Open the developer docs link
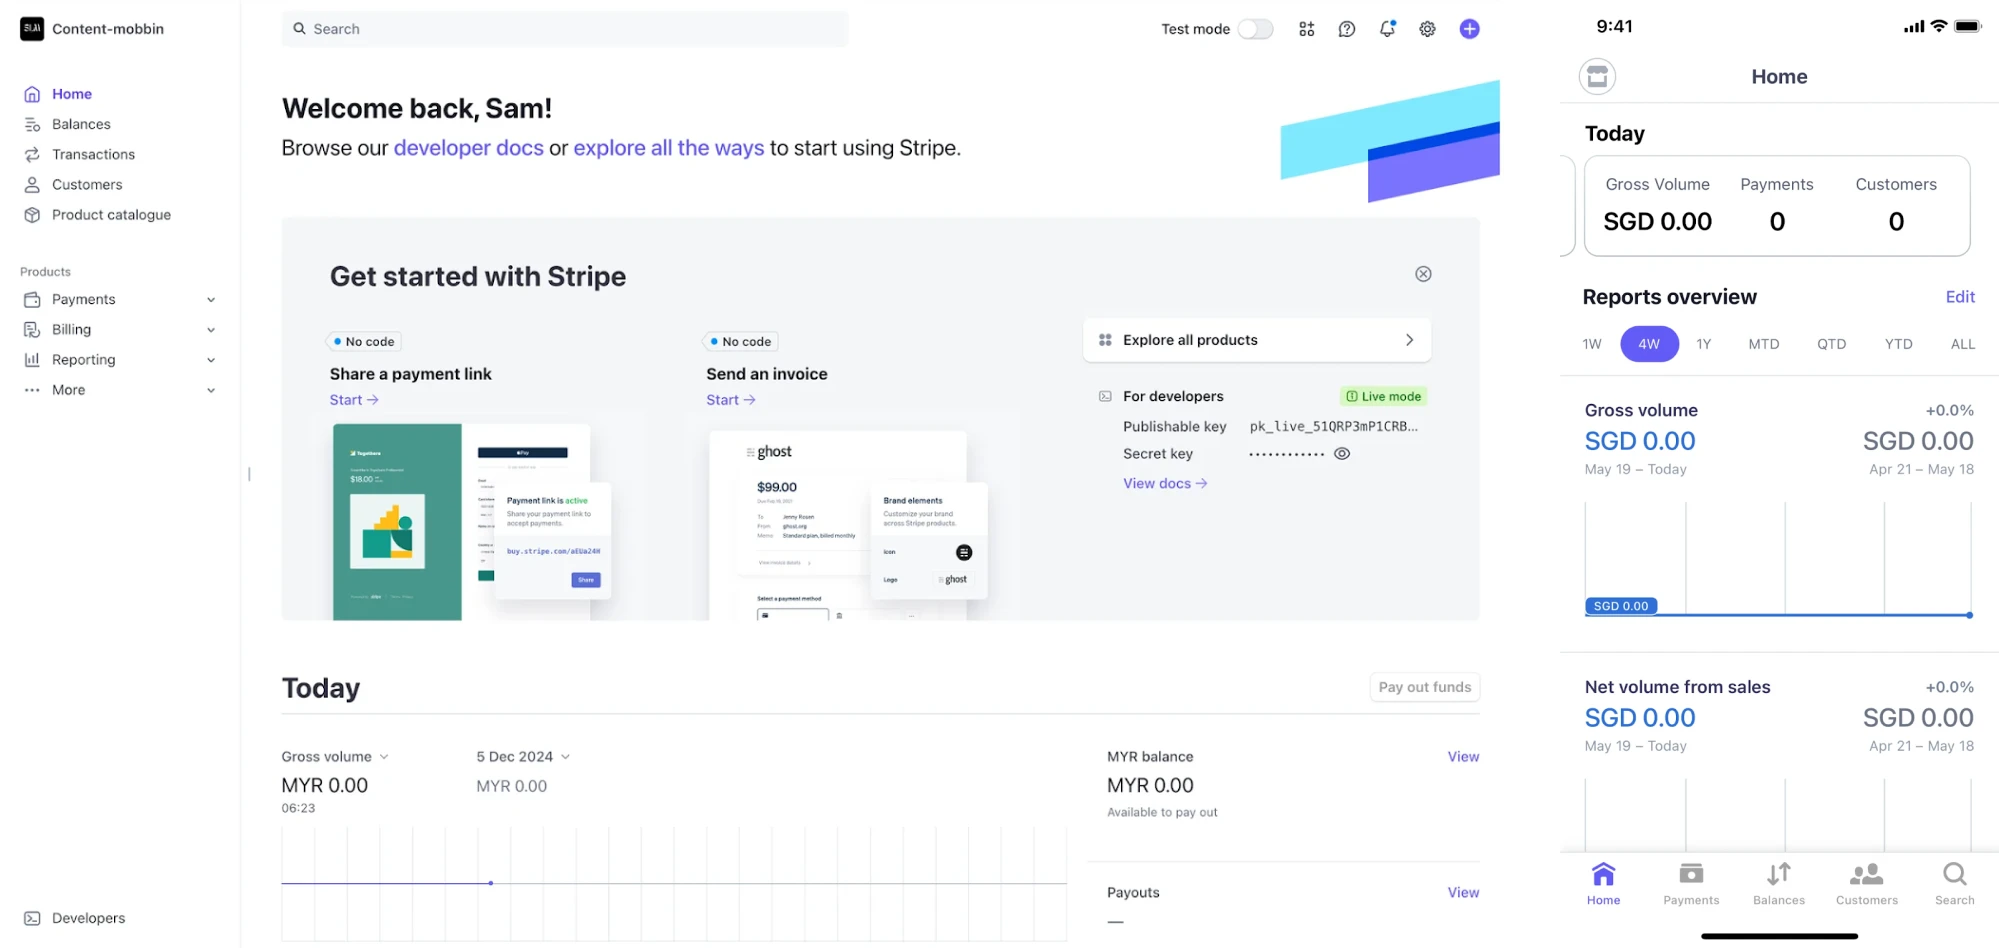The height and width of the screenshot is (948, 1999). (468, 147)
